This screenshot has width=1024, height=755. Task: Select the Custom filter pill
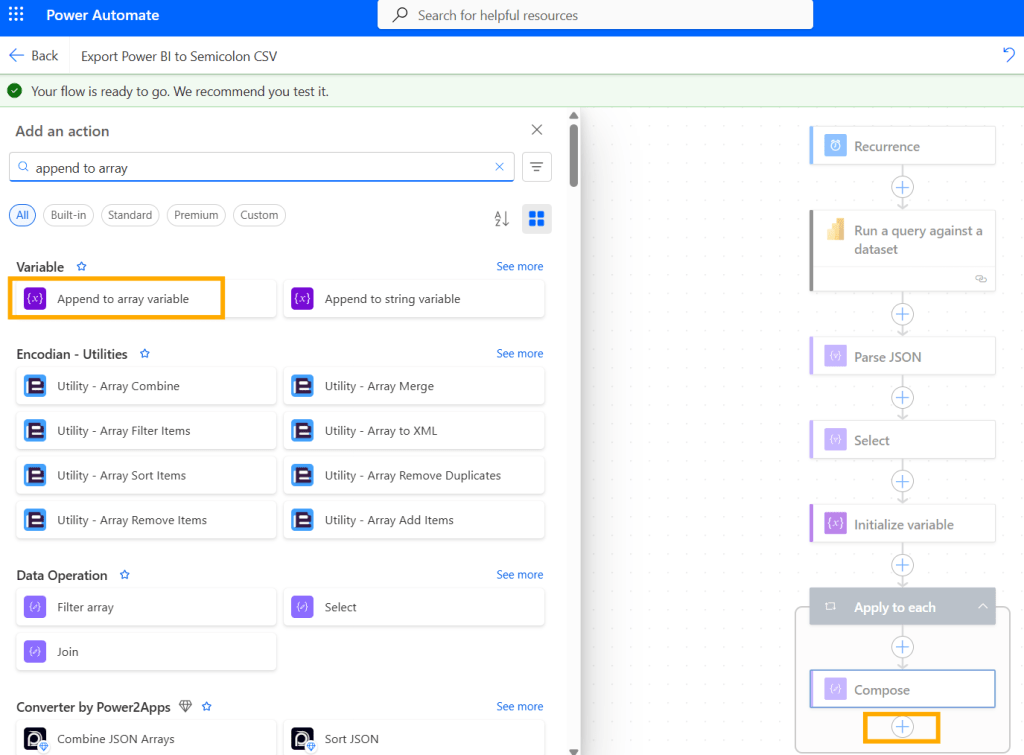coord(259,215)
